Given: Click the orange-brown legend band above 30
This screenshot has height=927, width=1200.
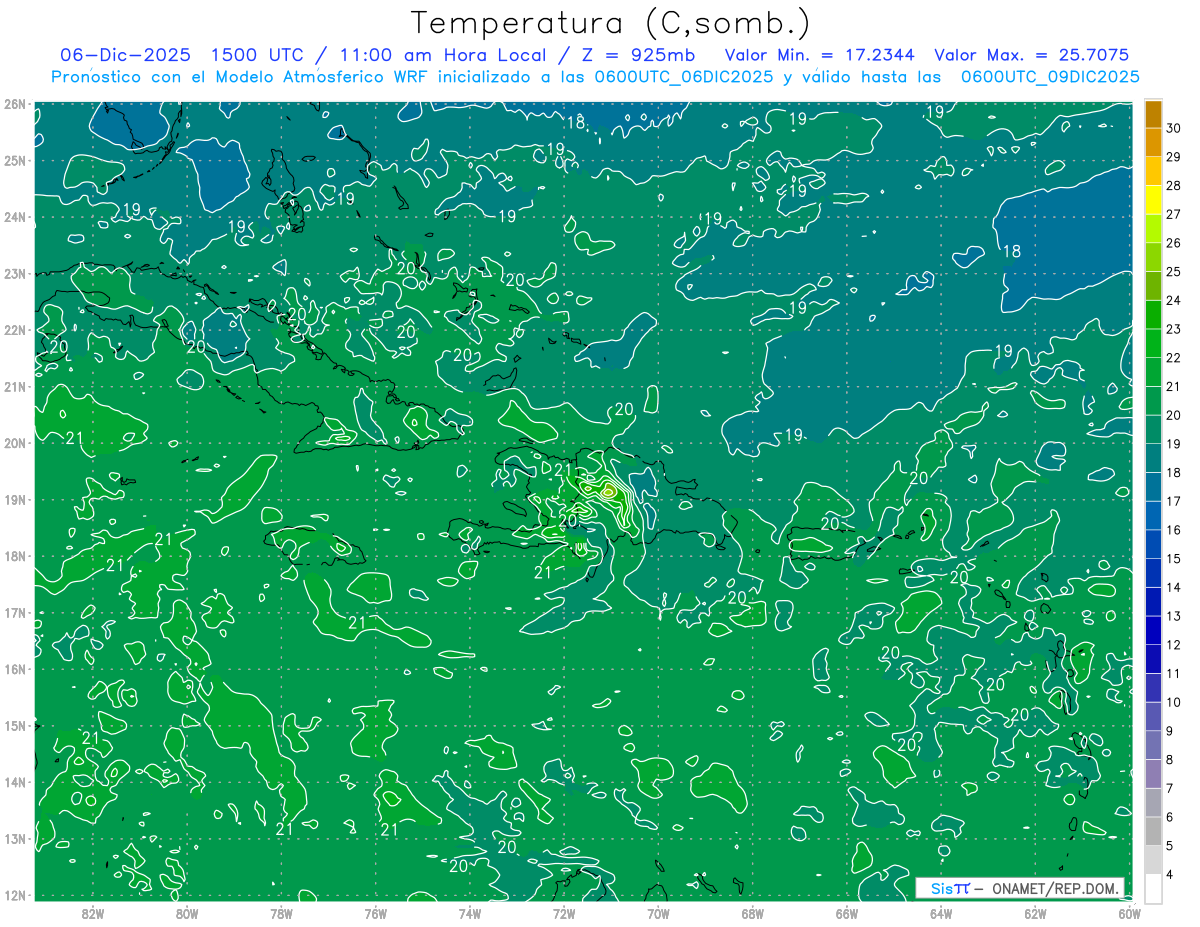Looking at the screenshot, I should coord(1153,114).
